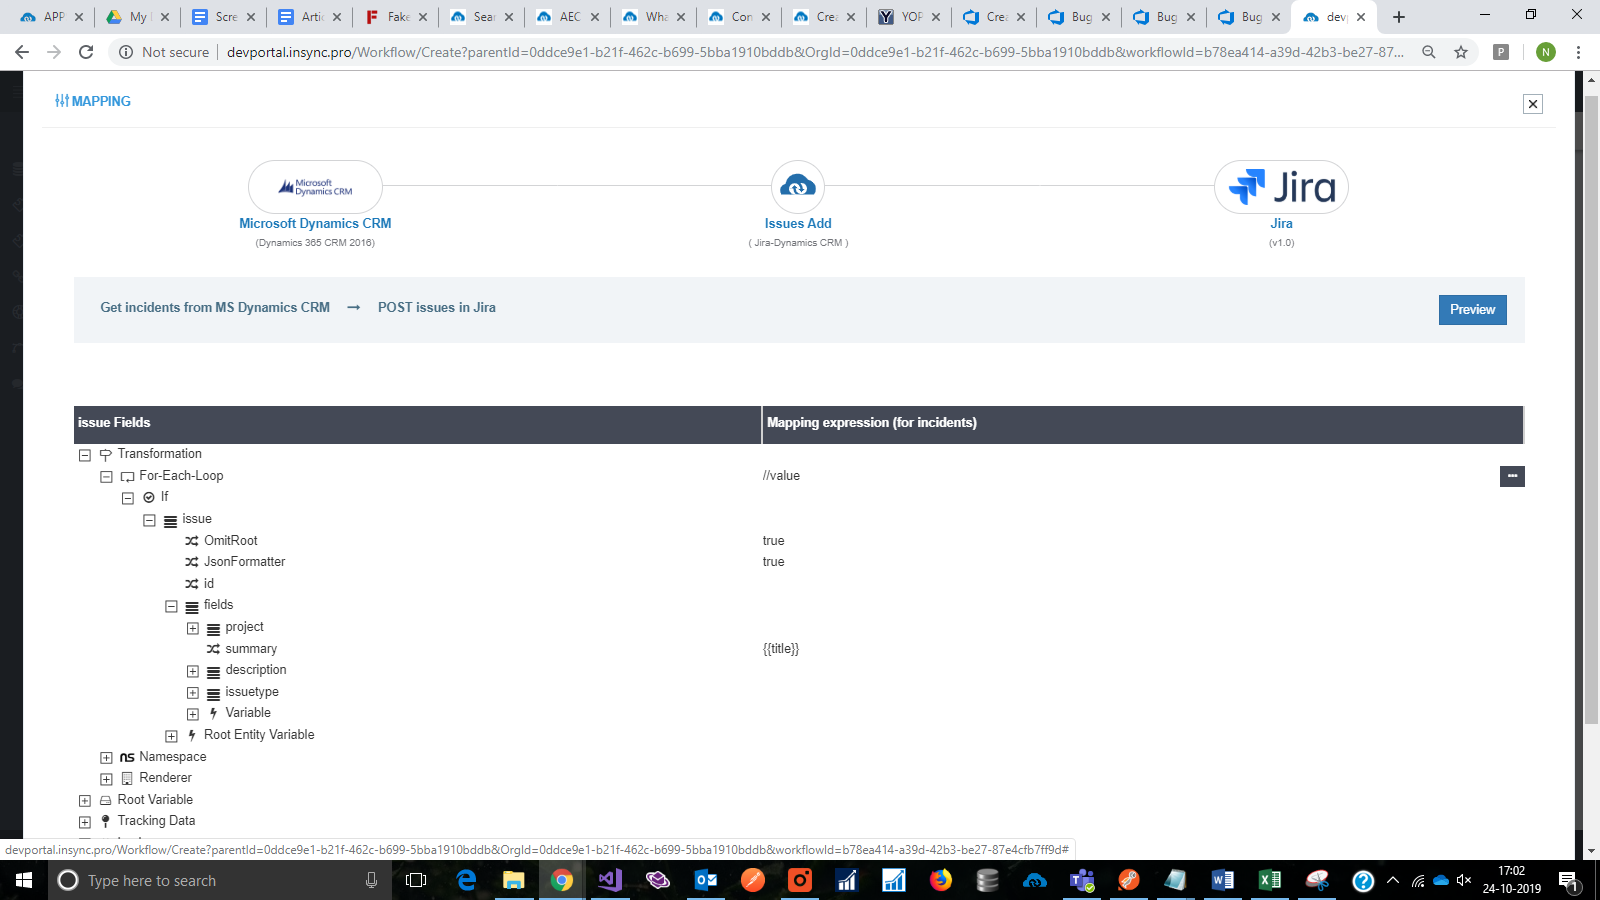This screenshot has height=900, width=1600.
Task: Bookmark this page with star icon
Action: 1461,52
